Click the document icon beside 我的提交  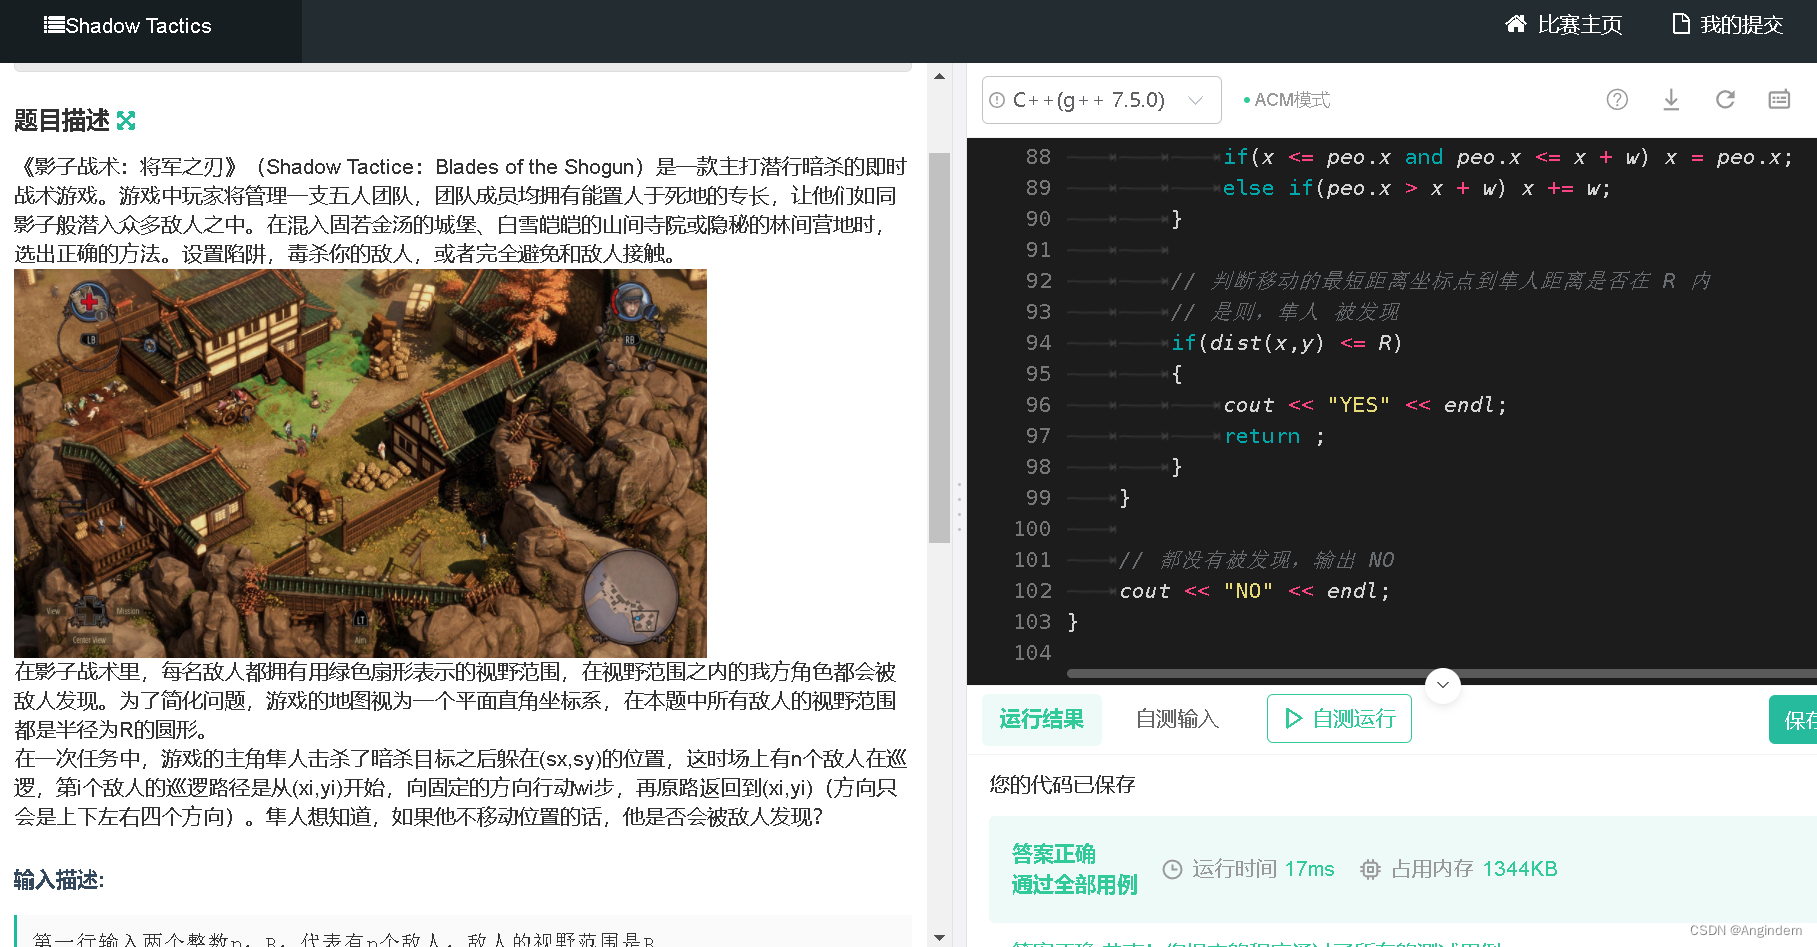click(1681, 24)
